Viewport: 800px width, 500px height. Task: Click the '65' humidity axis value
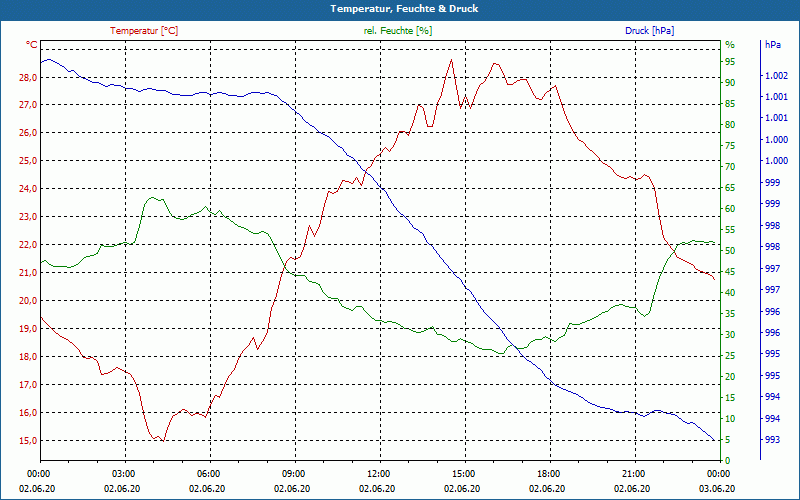pyautogui.click(x=730, y=188)
